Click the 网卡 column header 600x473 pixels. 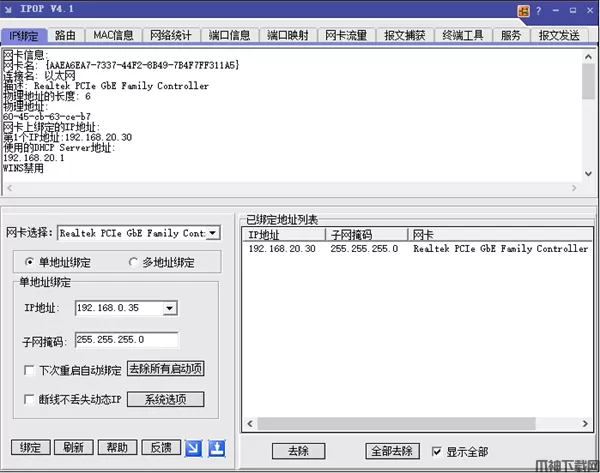coord(500,235)
